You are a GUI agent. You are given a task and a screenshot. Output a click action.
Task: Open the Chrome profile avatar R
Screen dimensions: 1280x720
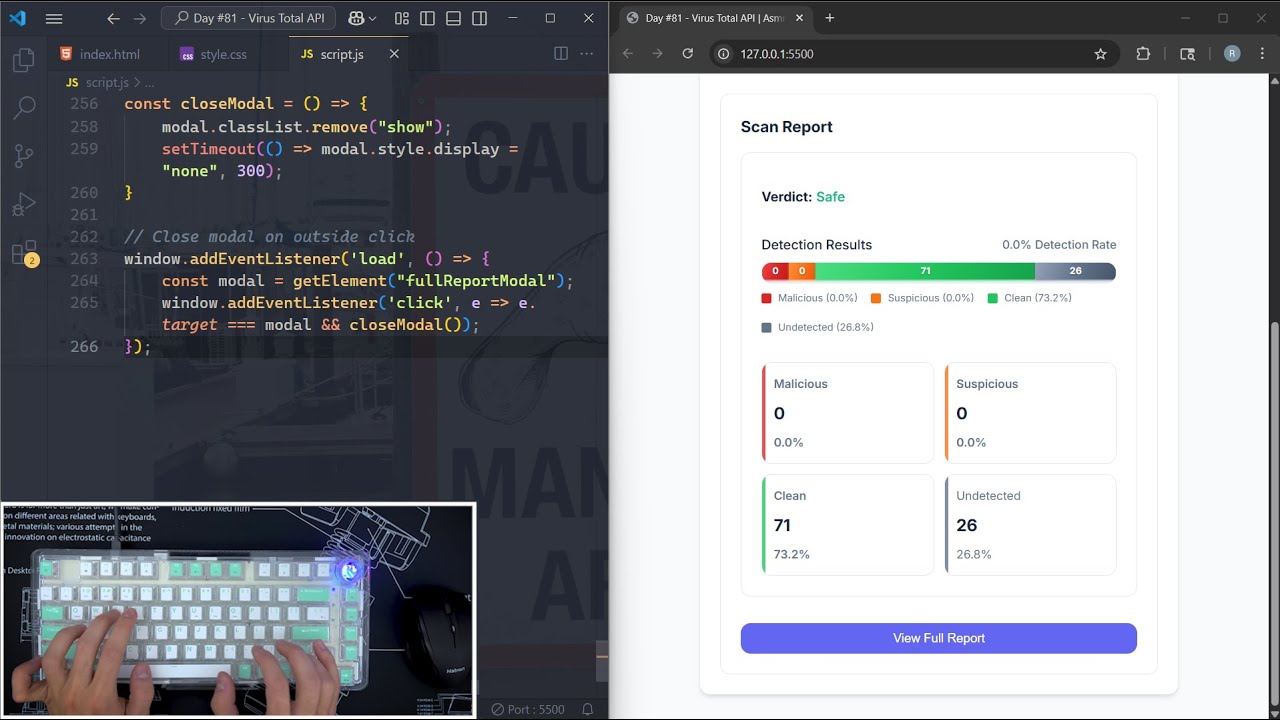[1232, 54]
